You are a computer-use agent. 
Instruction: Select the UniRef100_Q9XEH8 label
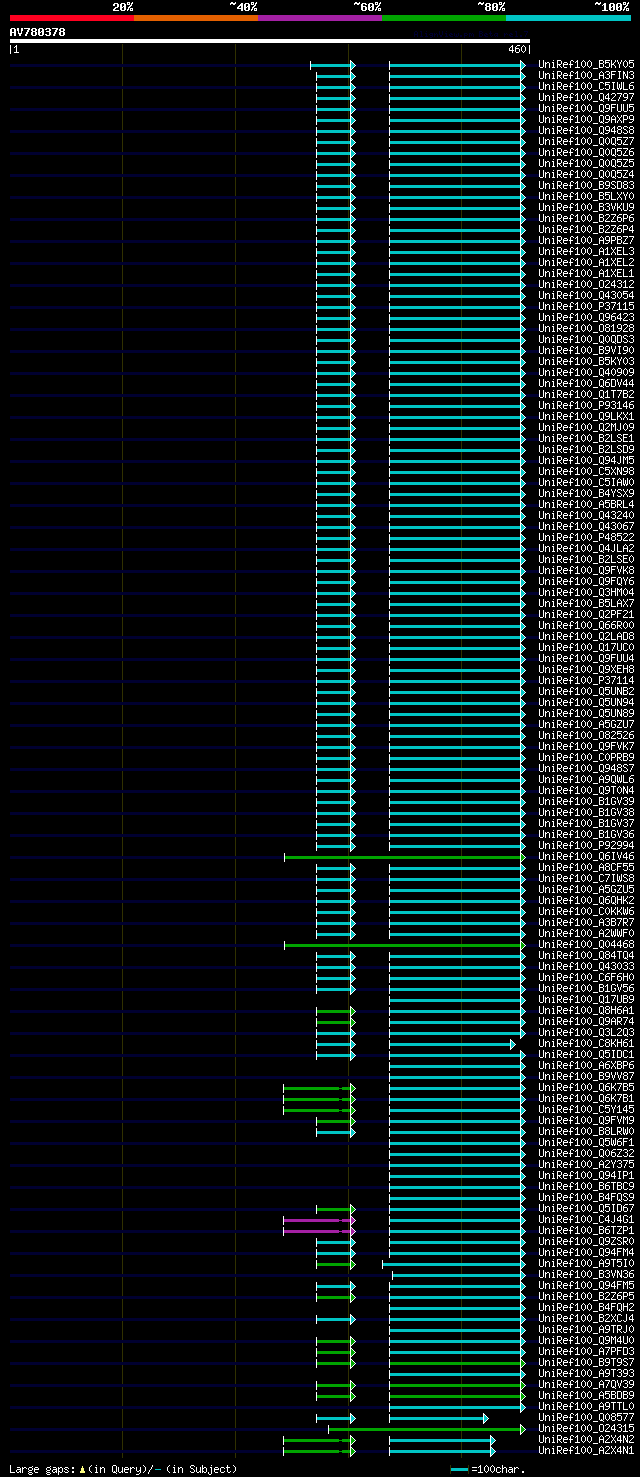586,669
